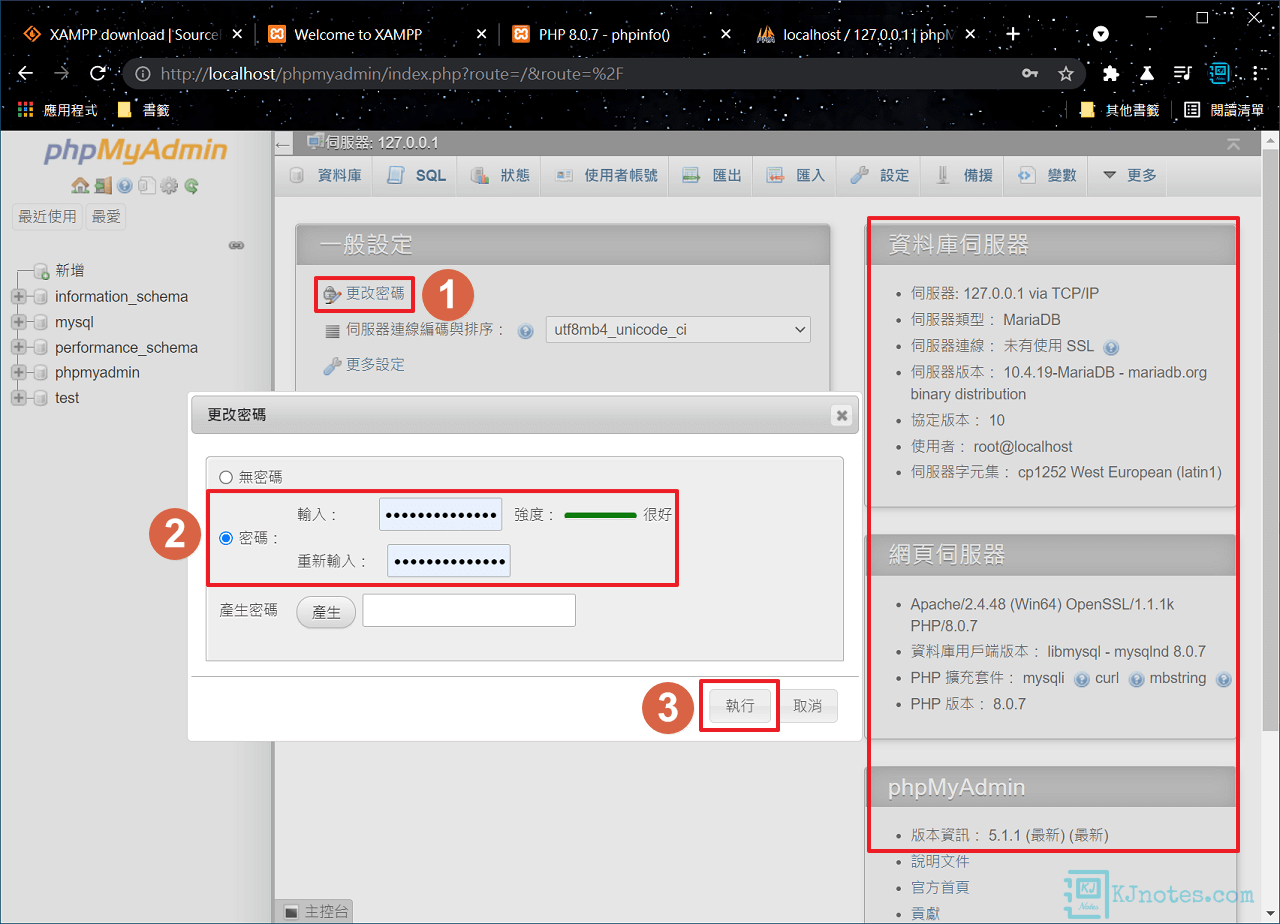The width and height of the screenshot is (1280, 924).
Task: Click the 最愛 button
Action: coord(106,216)
